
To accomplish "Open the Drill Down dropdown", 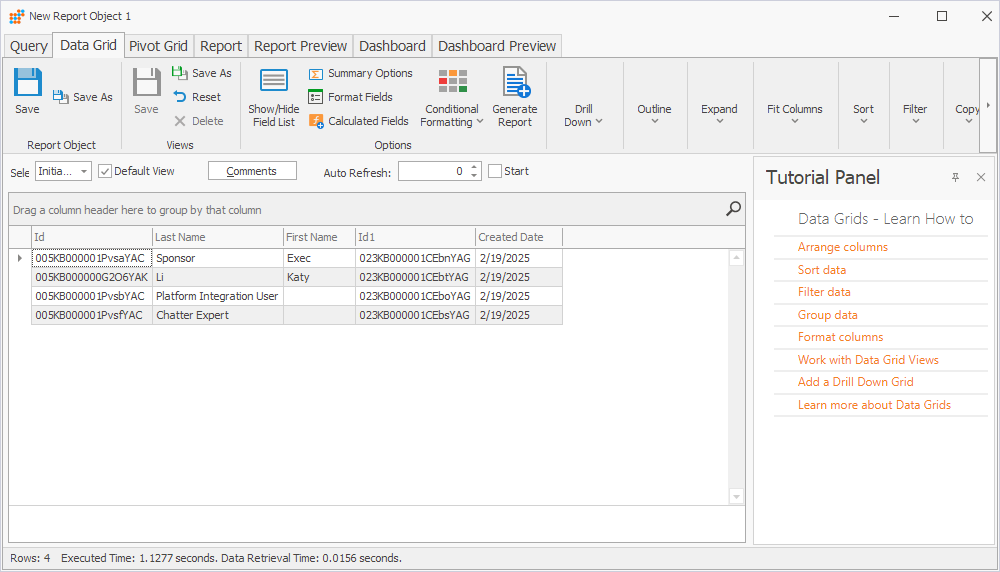I will click(583, 115).
